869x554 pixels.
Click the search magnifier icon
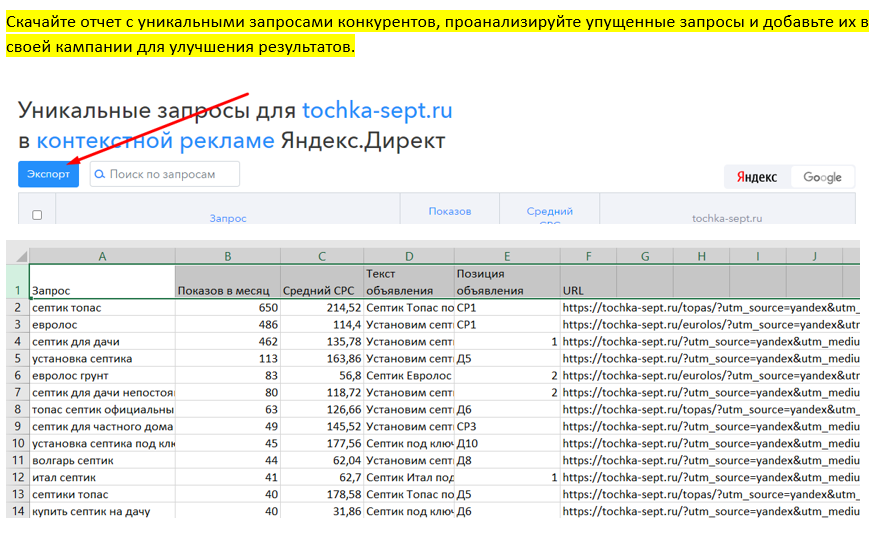(99, 174)
